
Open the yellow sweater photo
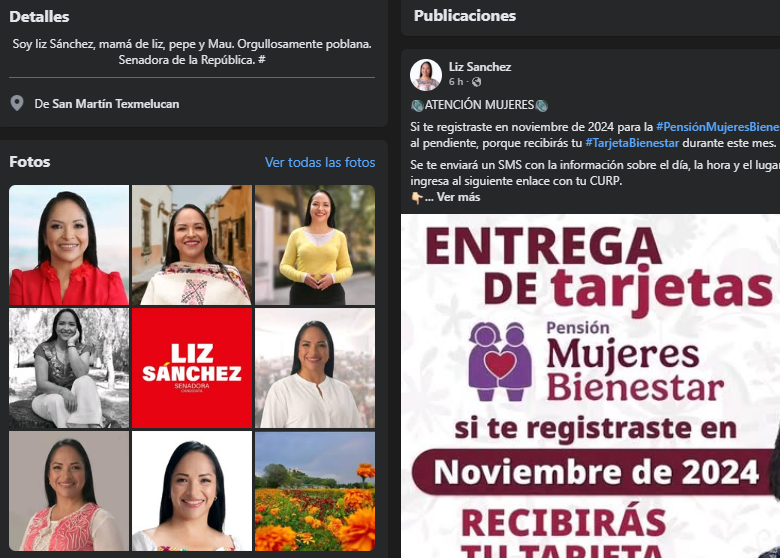tap(315, 245)
